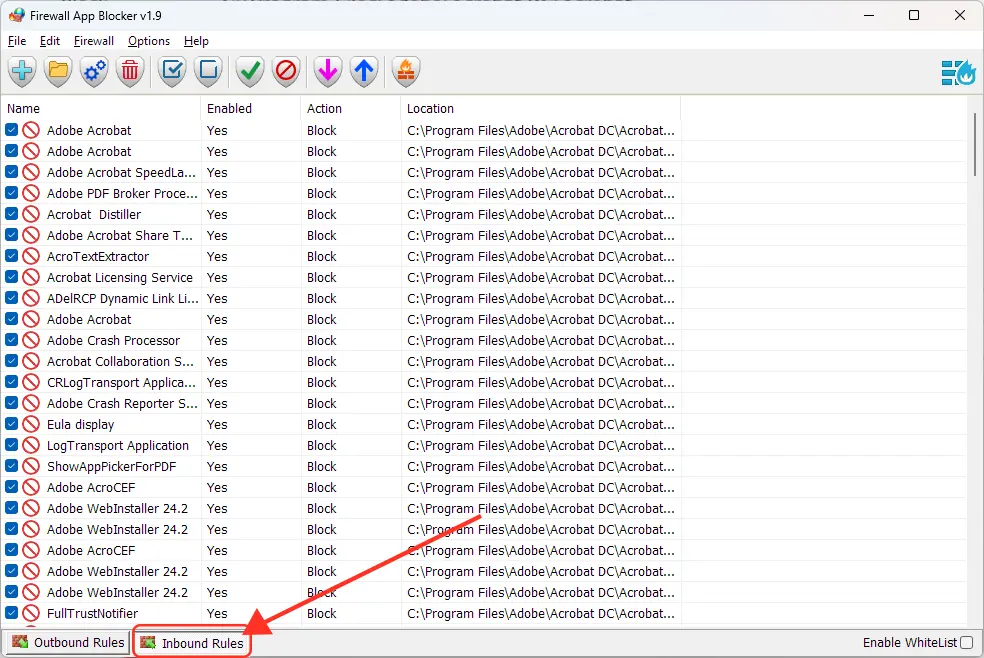Image resolution: width=984 pixels, height=658 pixels.
Task: Click block icon beside Adobe Crash Processor
Action: pyautogui.click(x=31, y=341)
